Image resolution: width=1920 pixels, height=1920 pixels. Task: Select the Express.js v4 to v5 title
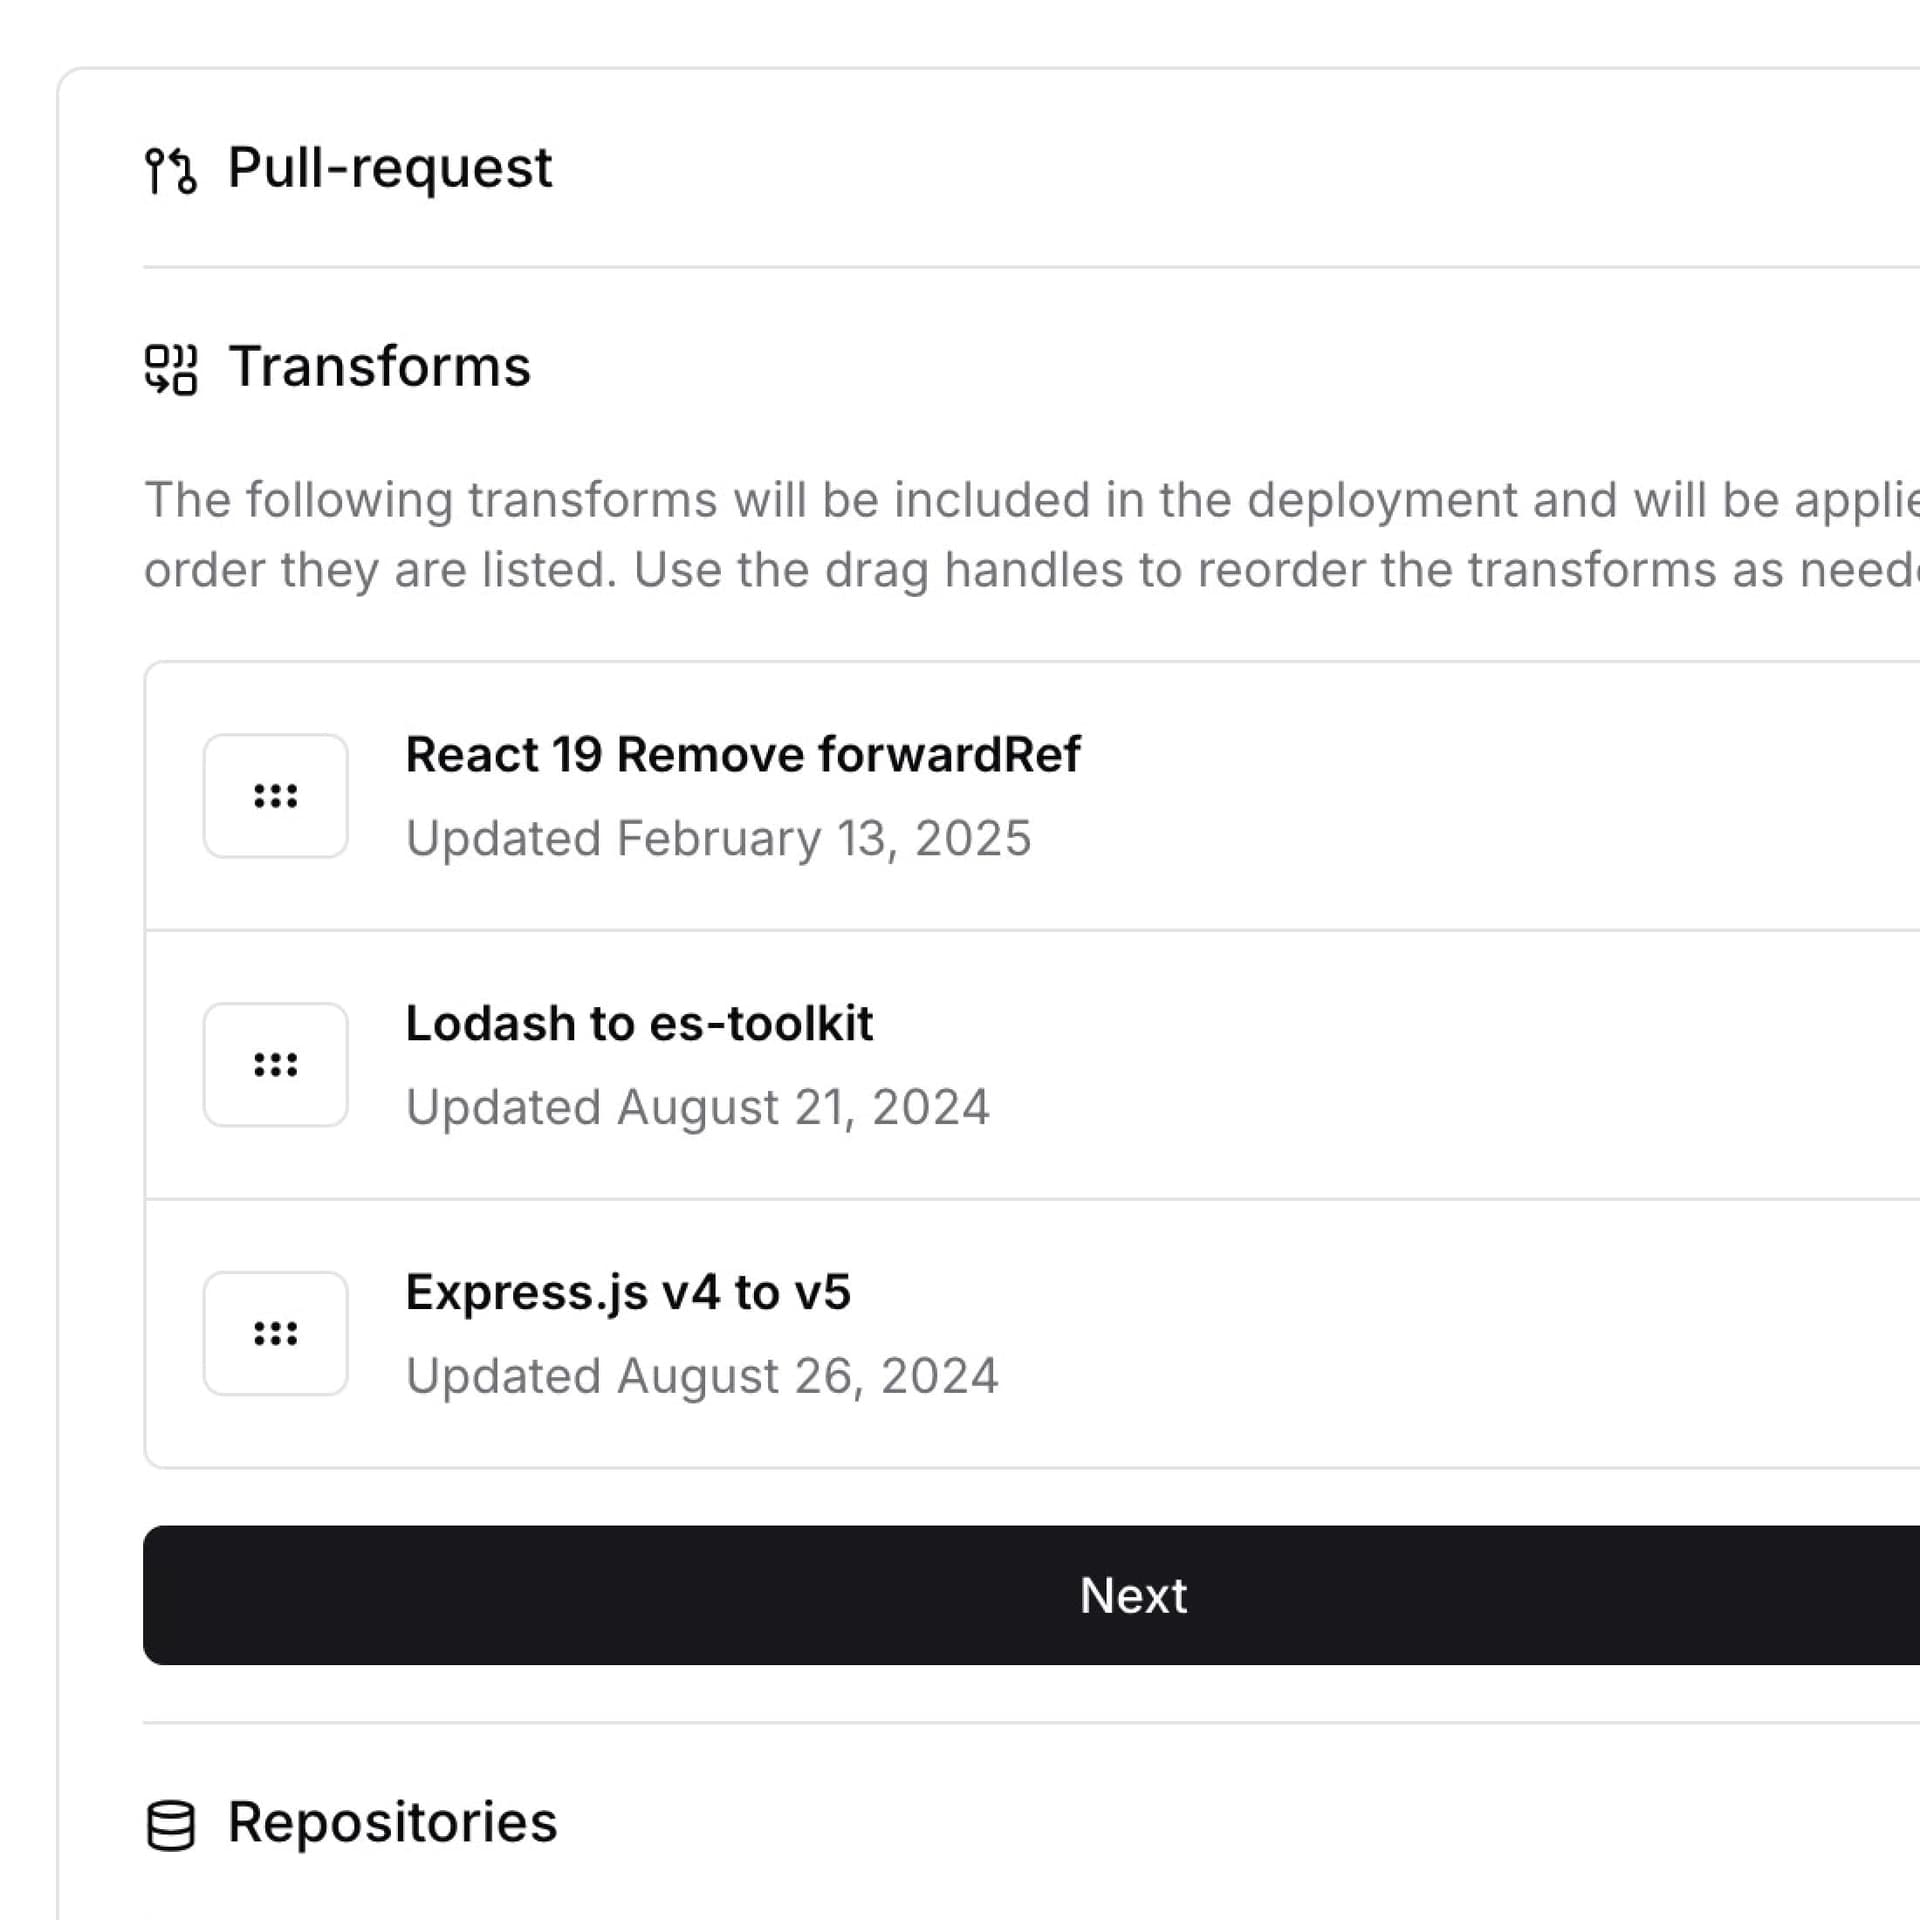tap(628, 1292)
